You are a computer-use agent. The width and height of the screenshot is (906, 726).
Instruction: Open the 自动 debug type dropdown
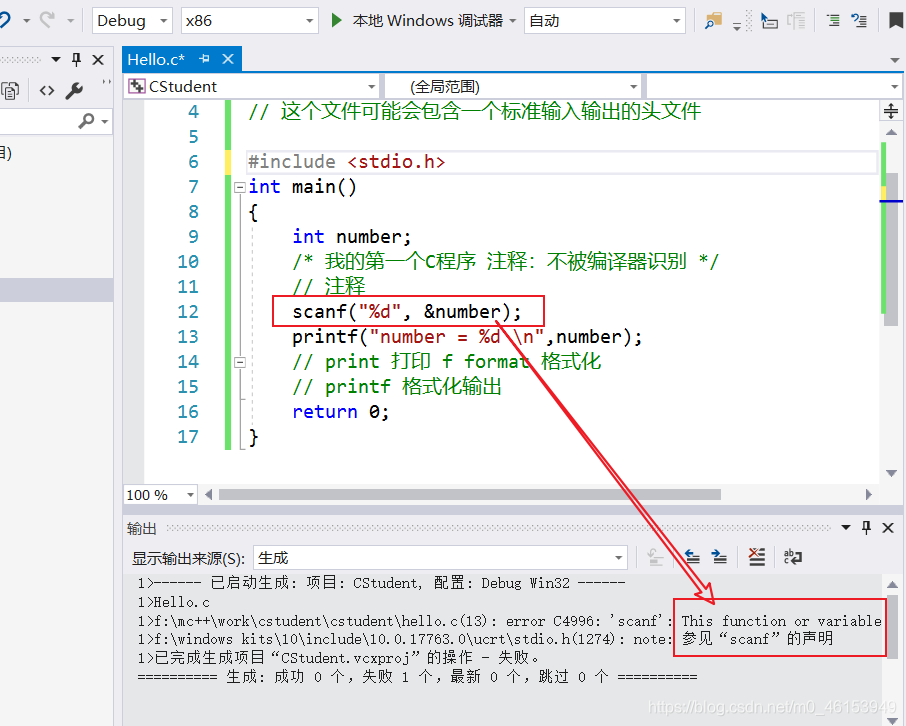point(605,21)
